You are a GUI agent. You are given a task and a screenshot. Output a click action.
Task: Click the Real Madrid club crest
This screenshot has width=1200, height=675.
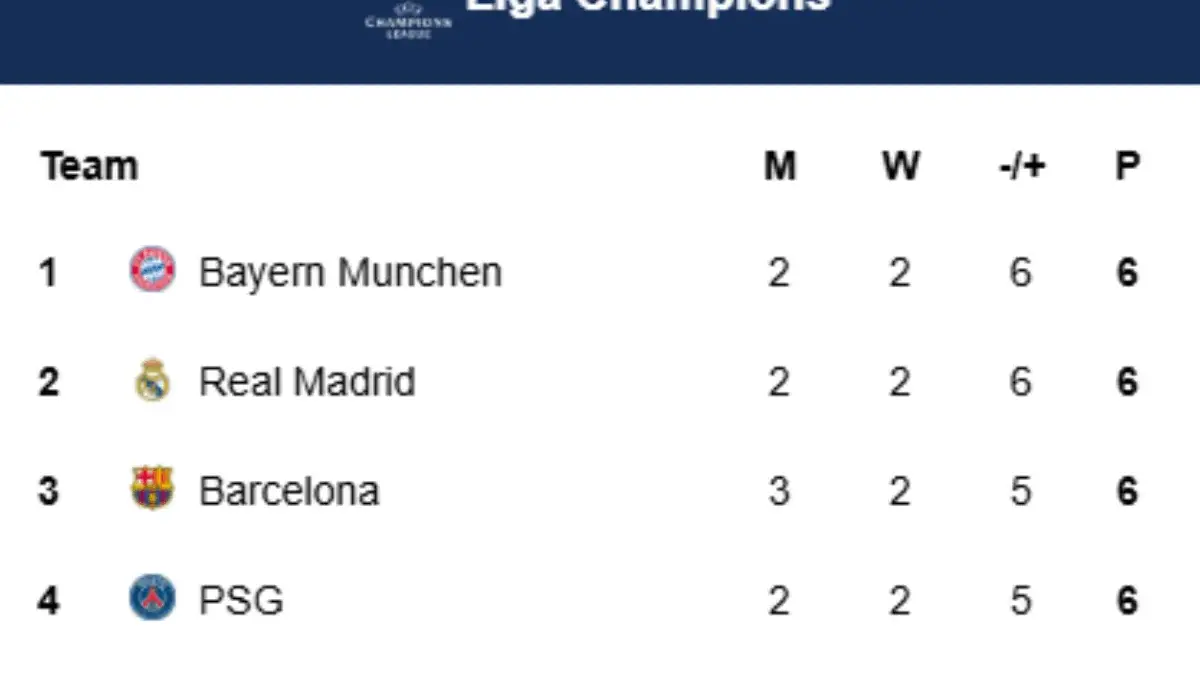[x=153, y=381]
